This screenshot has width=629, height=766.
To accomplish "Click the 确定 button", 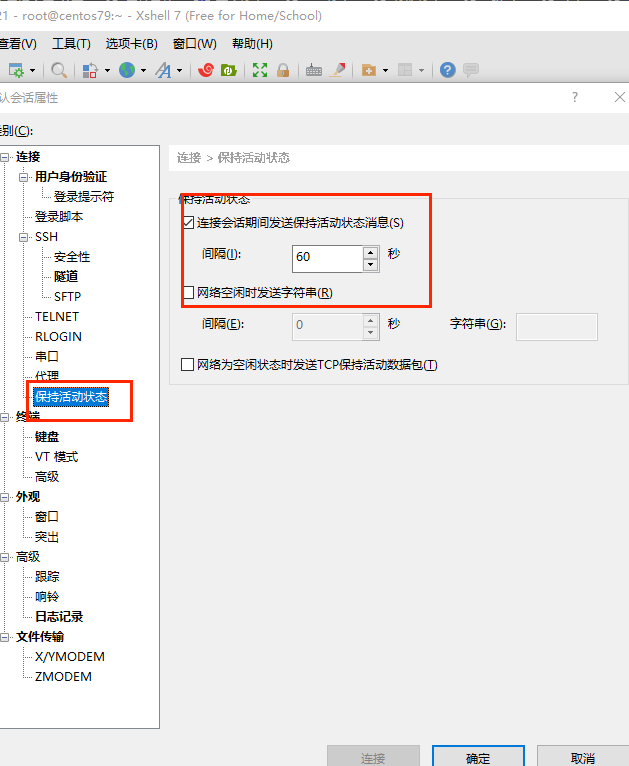I will pyautogui.click(x=478, y=758).
